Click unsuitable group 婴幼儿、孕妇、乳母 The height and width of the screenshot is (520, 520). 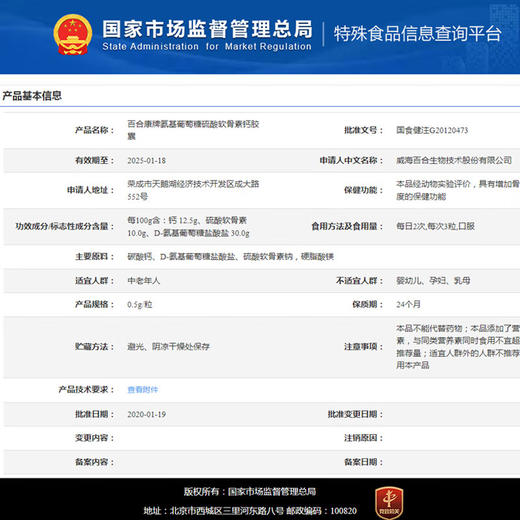433,281
